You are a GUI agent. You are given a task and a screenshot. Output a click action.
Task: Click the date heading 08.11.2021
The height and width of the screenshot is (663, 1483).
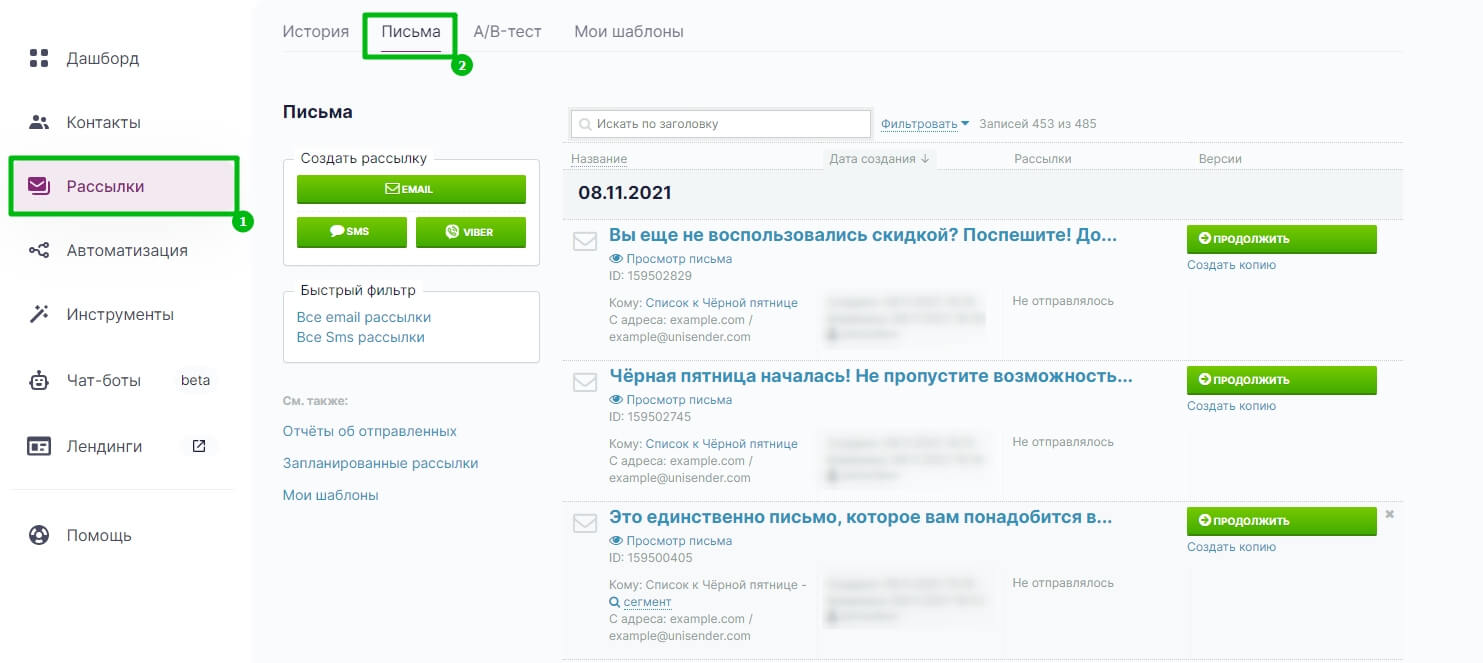point(625,193)
